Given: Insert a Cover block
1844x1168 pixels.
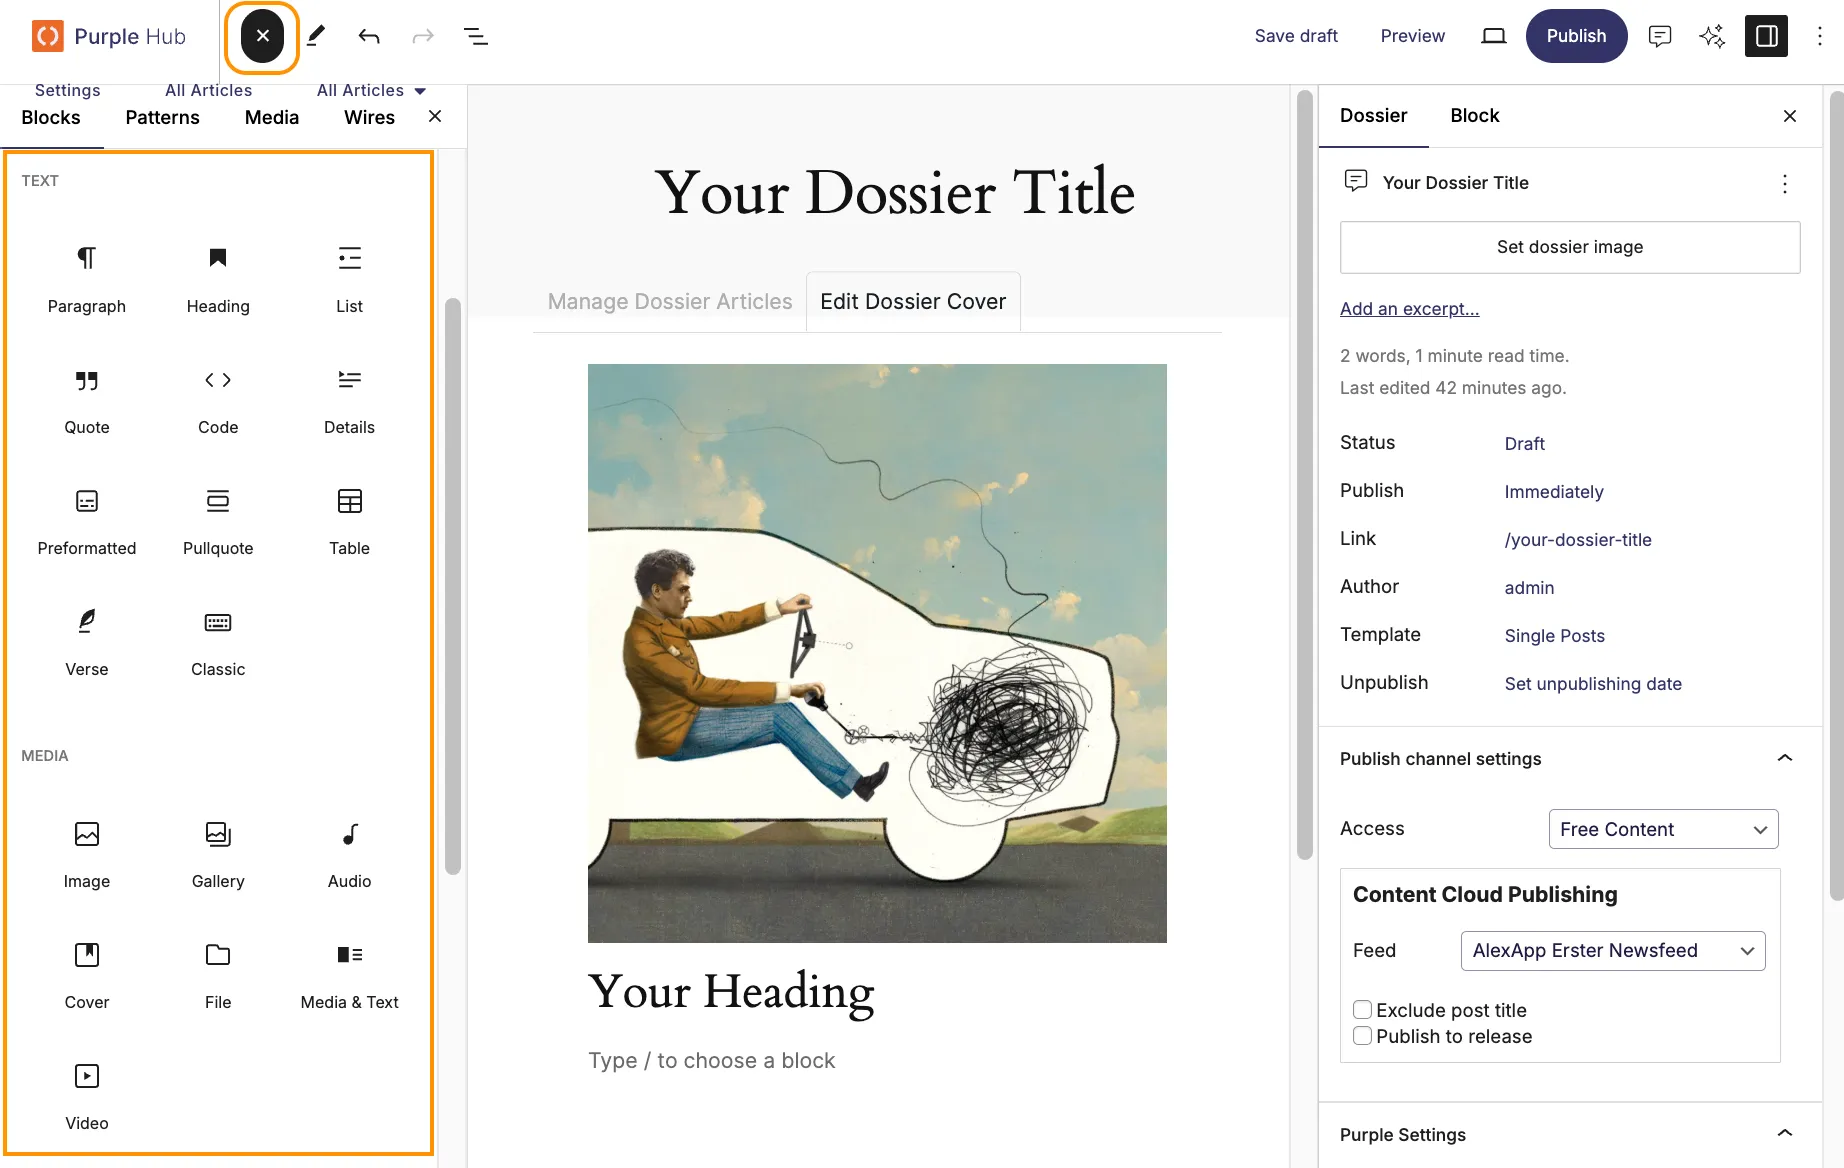Looking at the screenshot, I should tap(87, 975).
